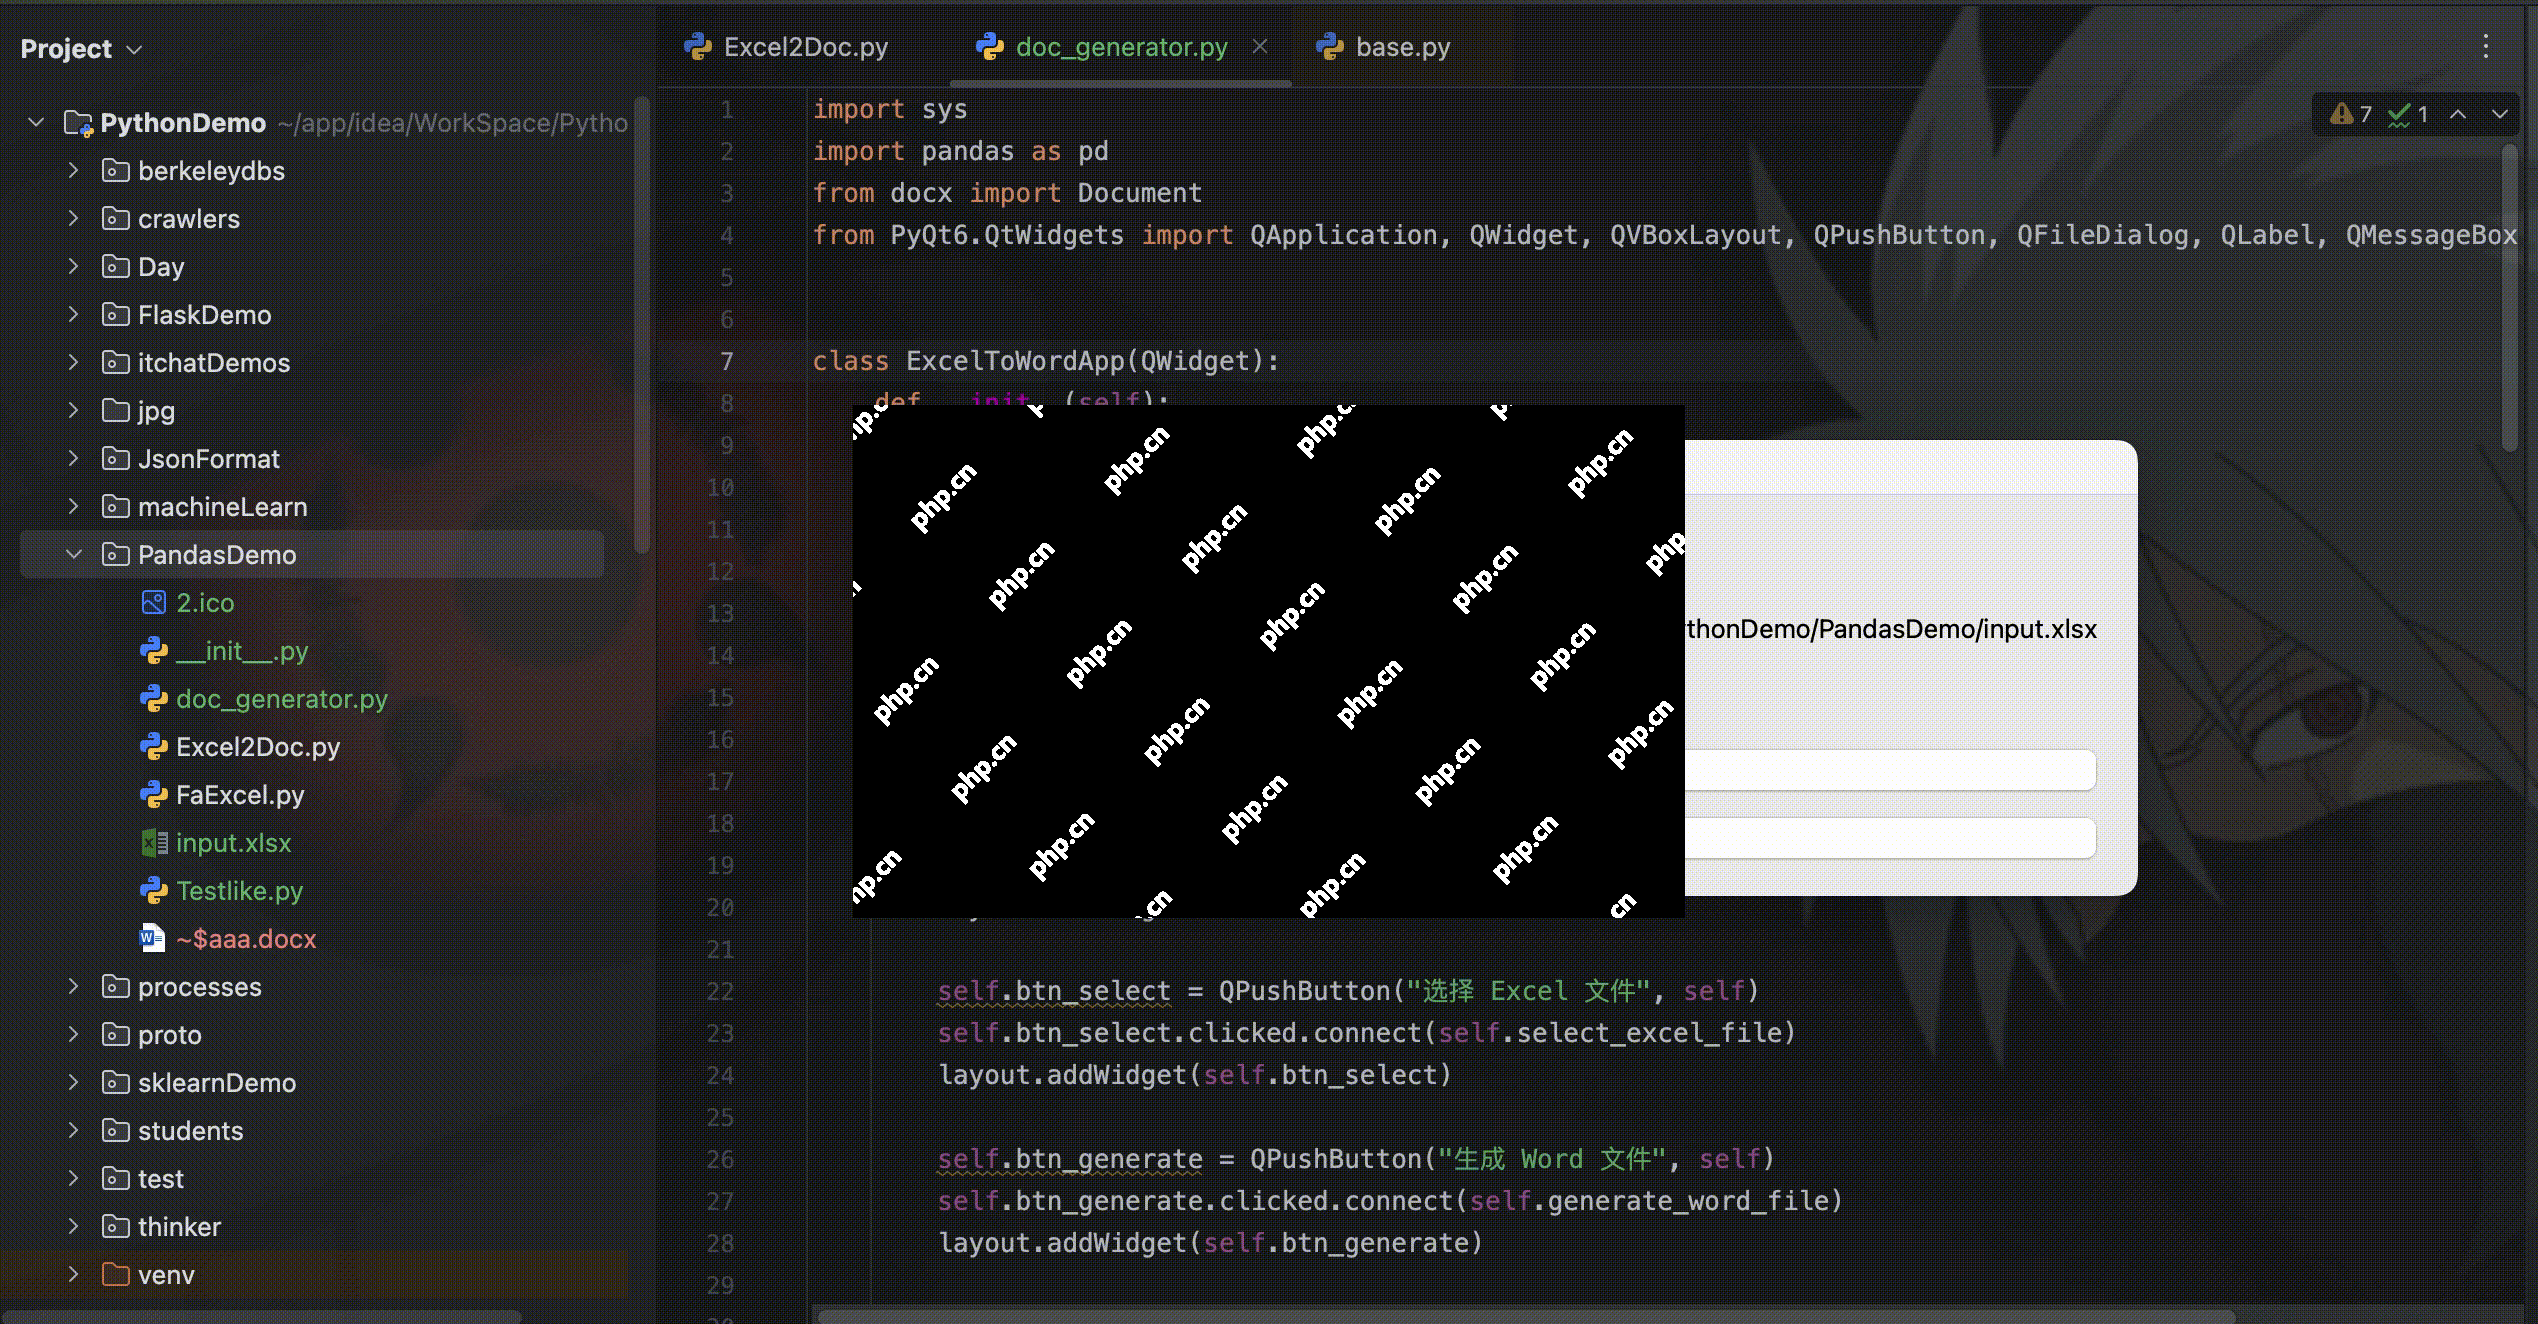This screenshot has height=1324, width=2538.
Task: Switch to the doc_generator.py tab
Action: pyautogui.click(x=1102, y=47)
